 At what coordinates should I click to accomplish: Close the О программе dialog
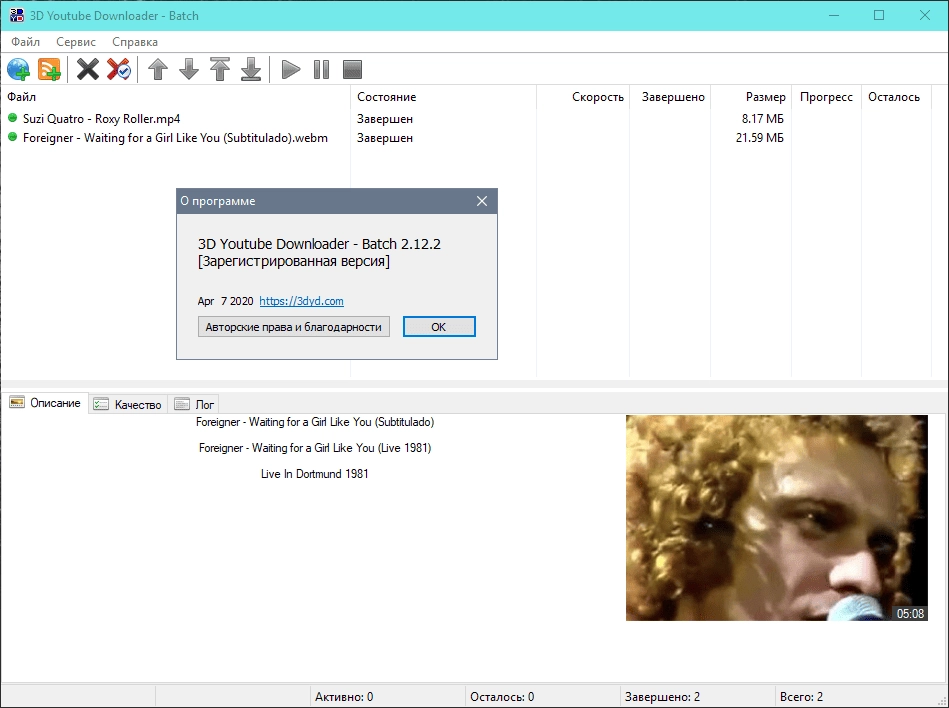[482, 201]
